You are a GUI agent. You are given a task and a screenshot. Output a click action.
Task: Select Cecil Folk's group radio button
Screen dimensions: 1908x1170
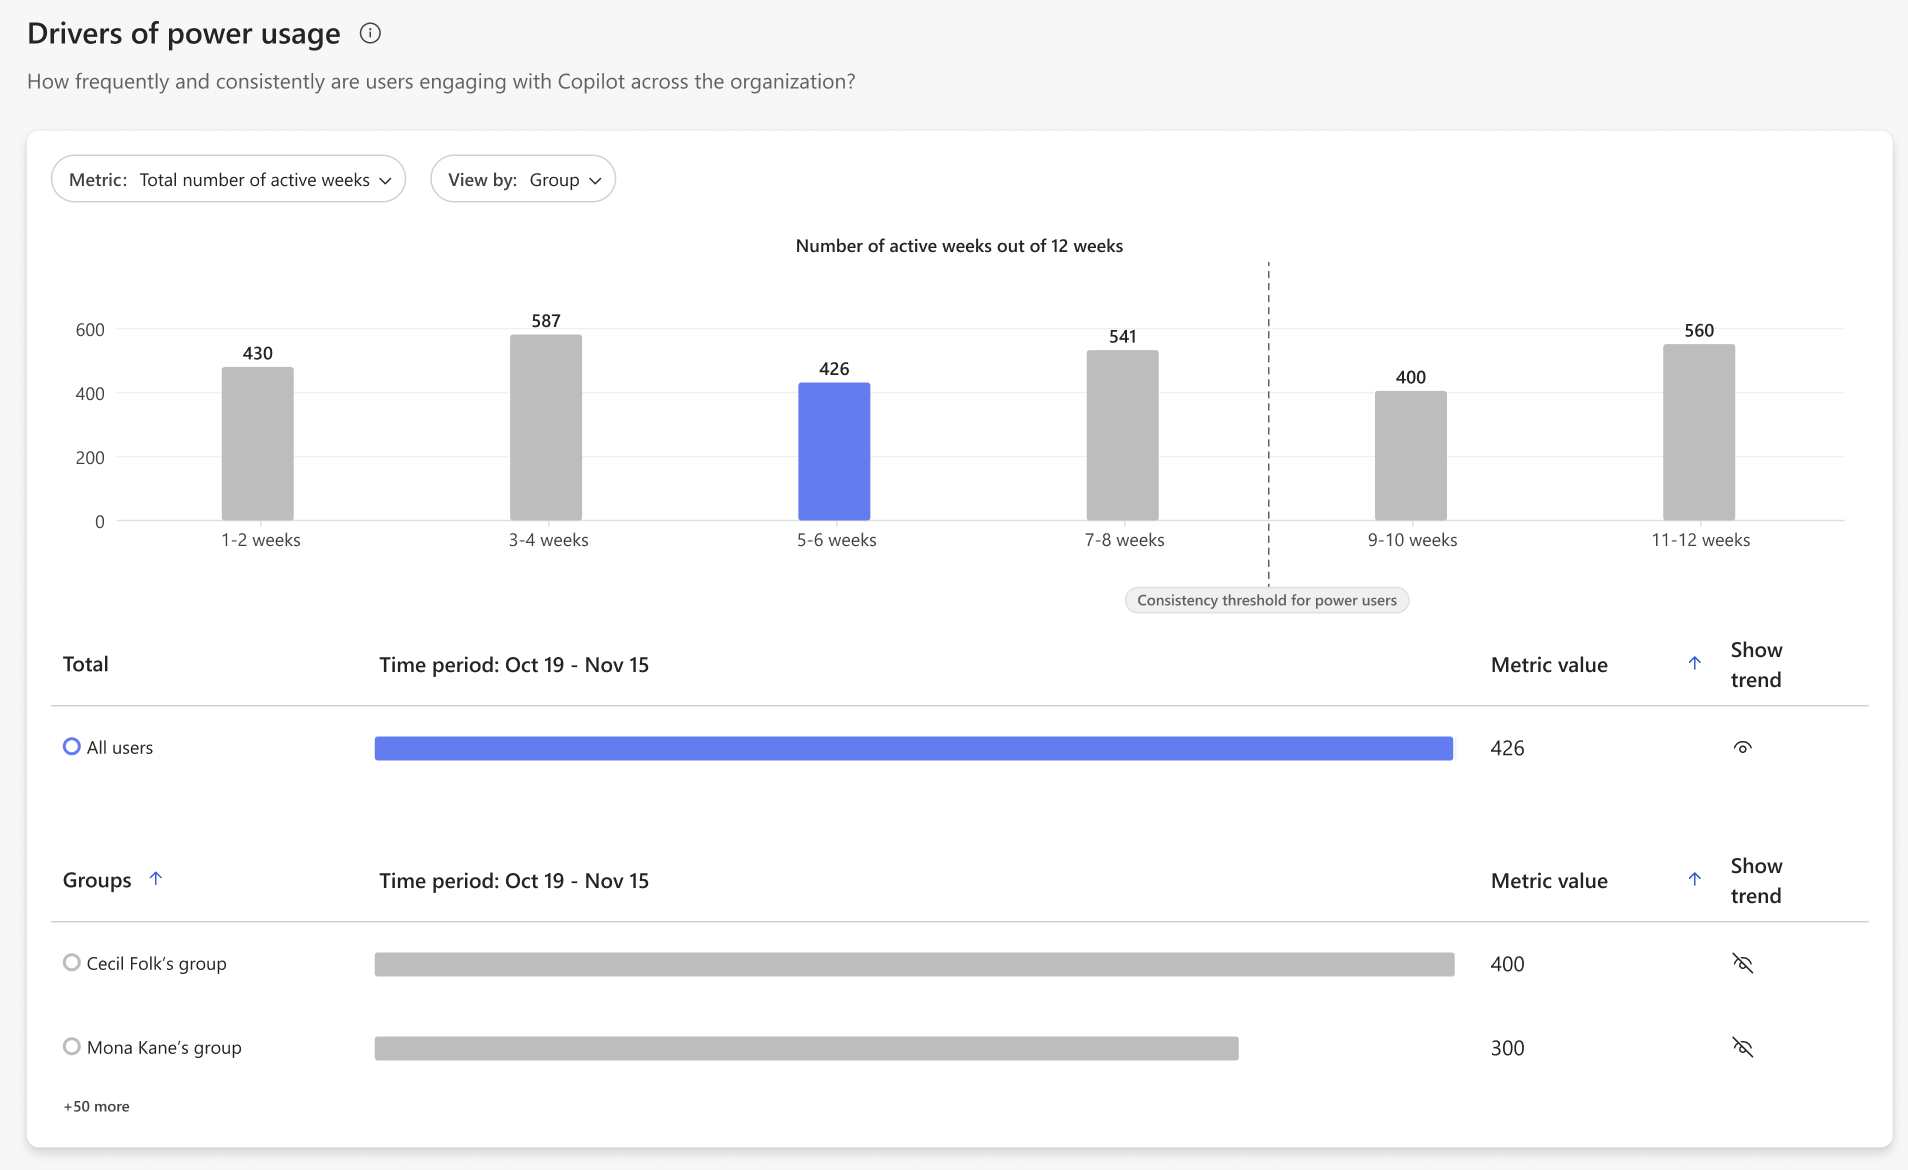71,962
